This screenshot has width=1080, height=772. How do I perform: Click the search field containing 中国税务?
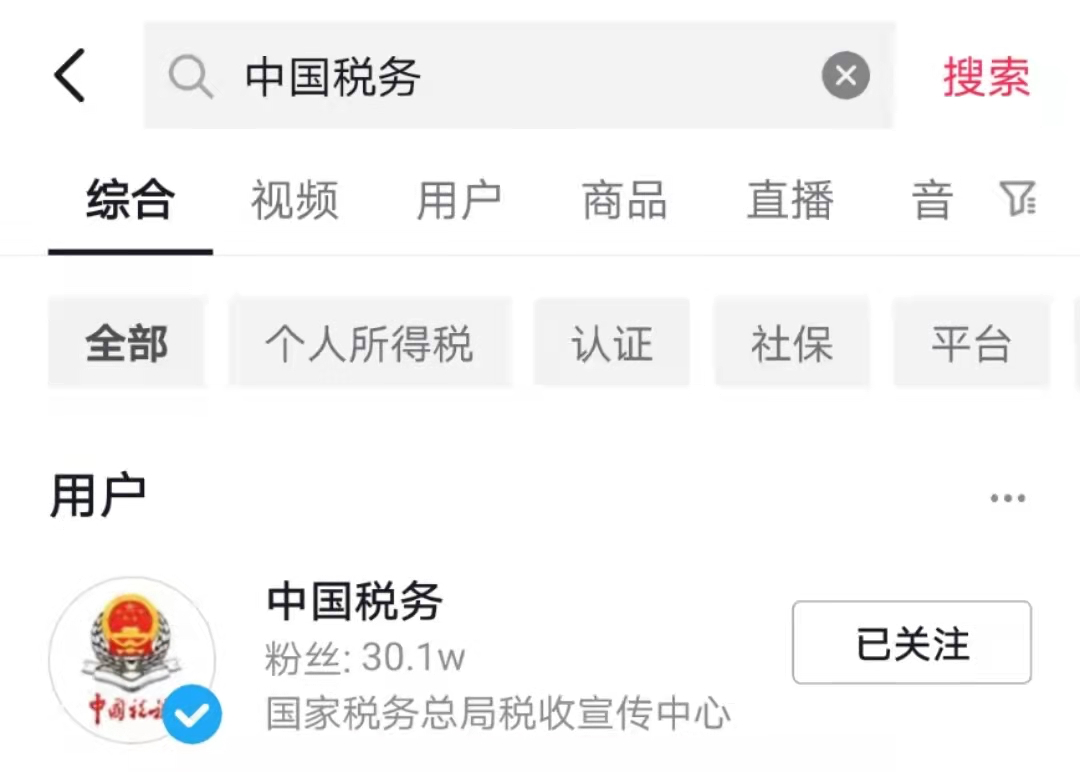point(519,75)
